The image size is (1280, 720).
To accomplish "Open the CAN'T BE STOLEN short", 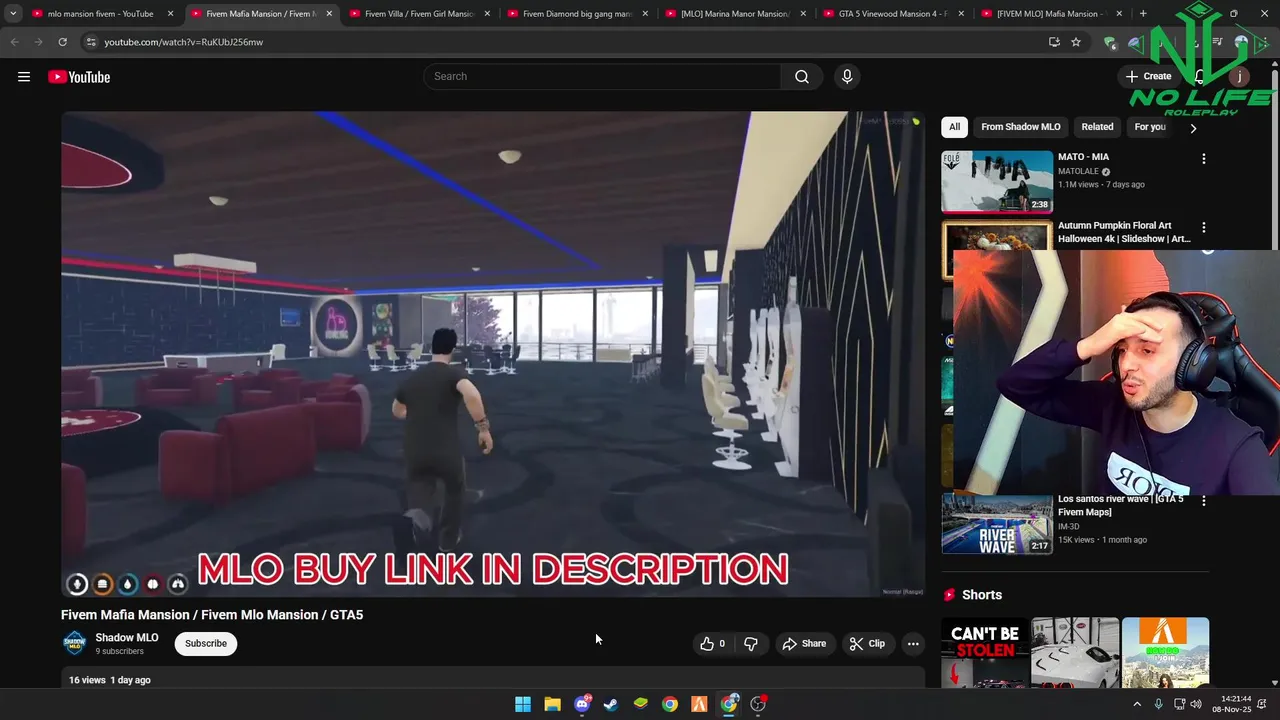I will pyautogui.click(x=985, y=652).
